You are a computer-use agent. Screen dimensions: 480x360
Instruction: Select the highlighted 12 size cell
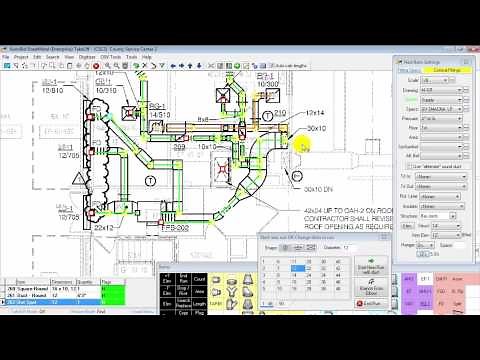pyautogui.click(x=298, y=268)
